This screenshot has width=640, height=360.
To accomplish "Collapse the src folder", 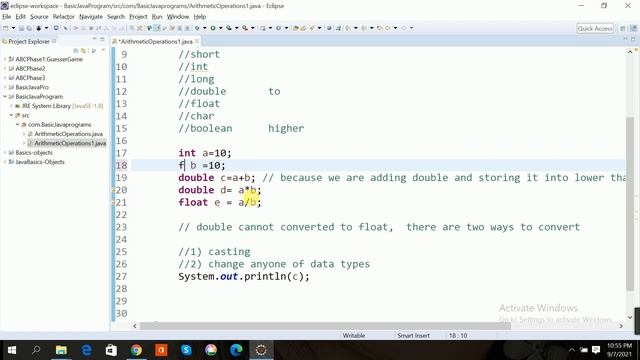I will (11, 116).
